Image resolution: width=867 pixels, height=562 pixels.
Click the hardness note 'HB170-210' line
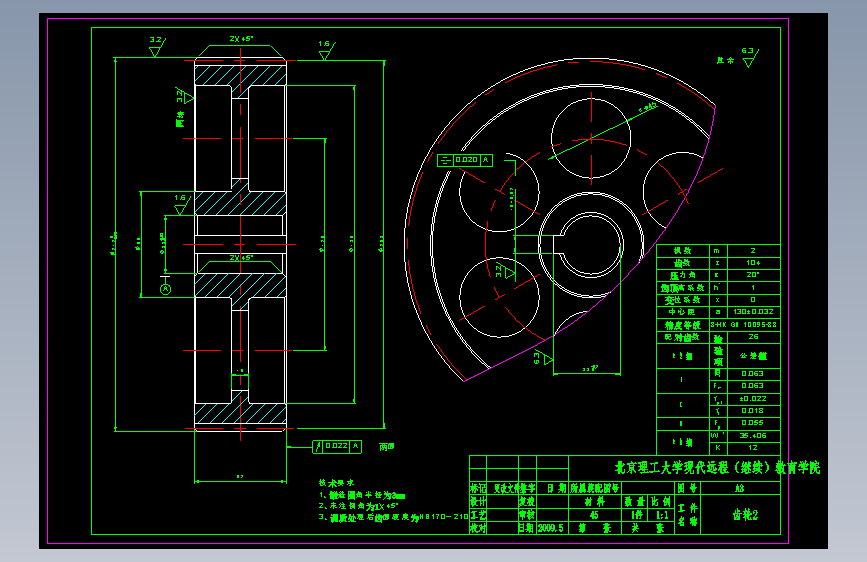click(393, 517)
